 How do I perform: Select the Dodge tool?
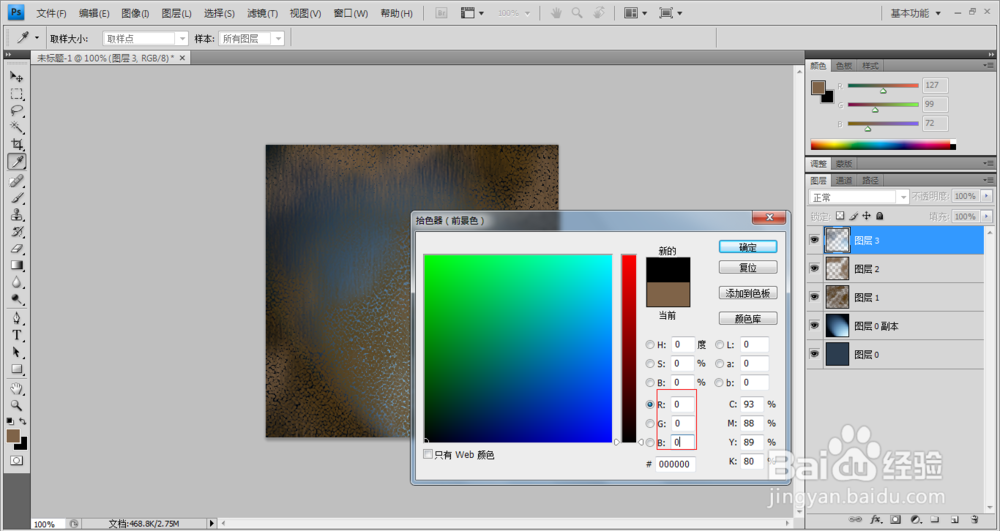pos(17,299)
